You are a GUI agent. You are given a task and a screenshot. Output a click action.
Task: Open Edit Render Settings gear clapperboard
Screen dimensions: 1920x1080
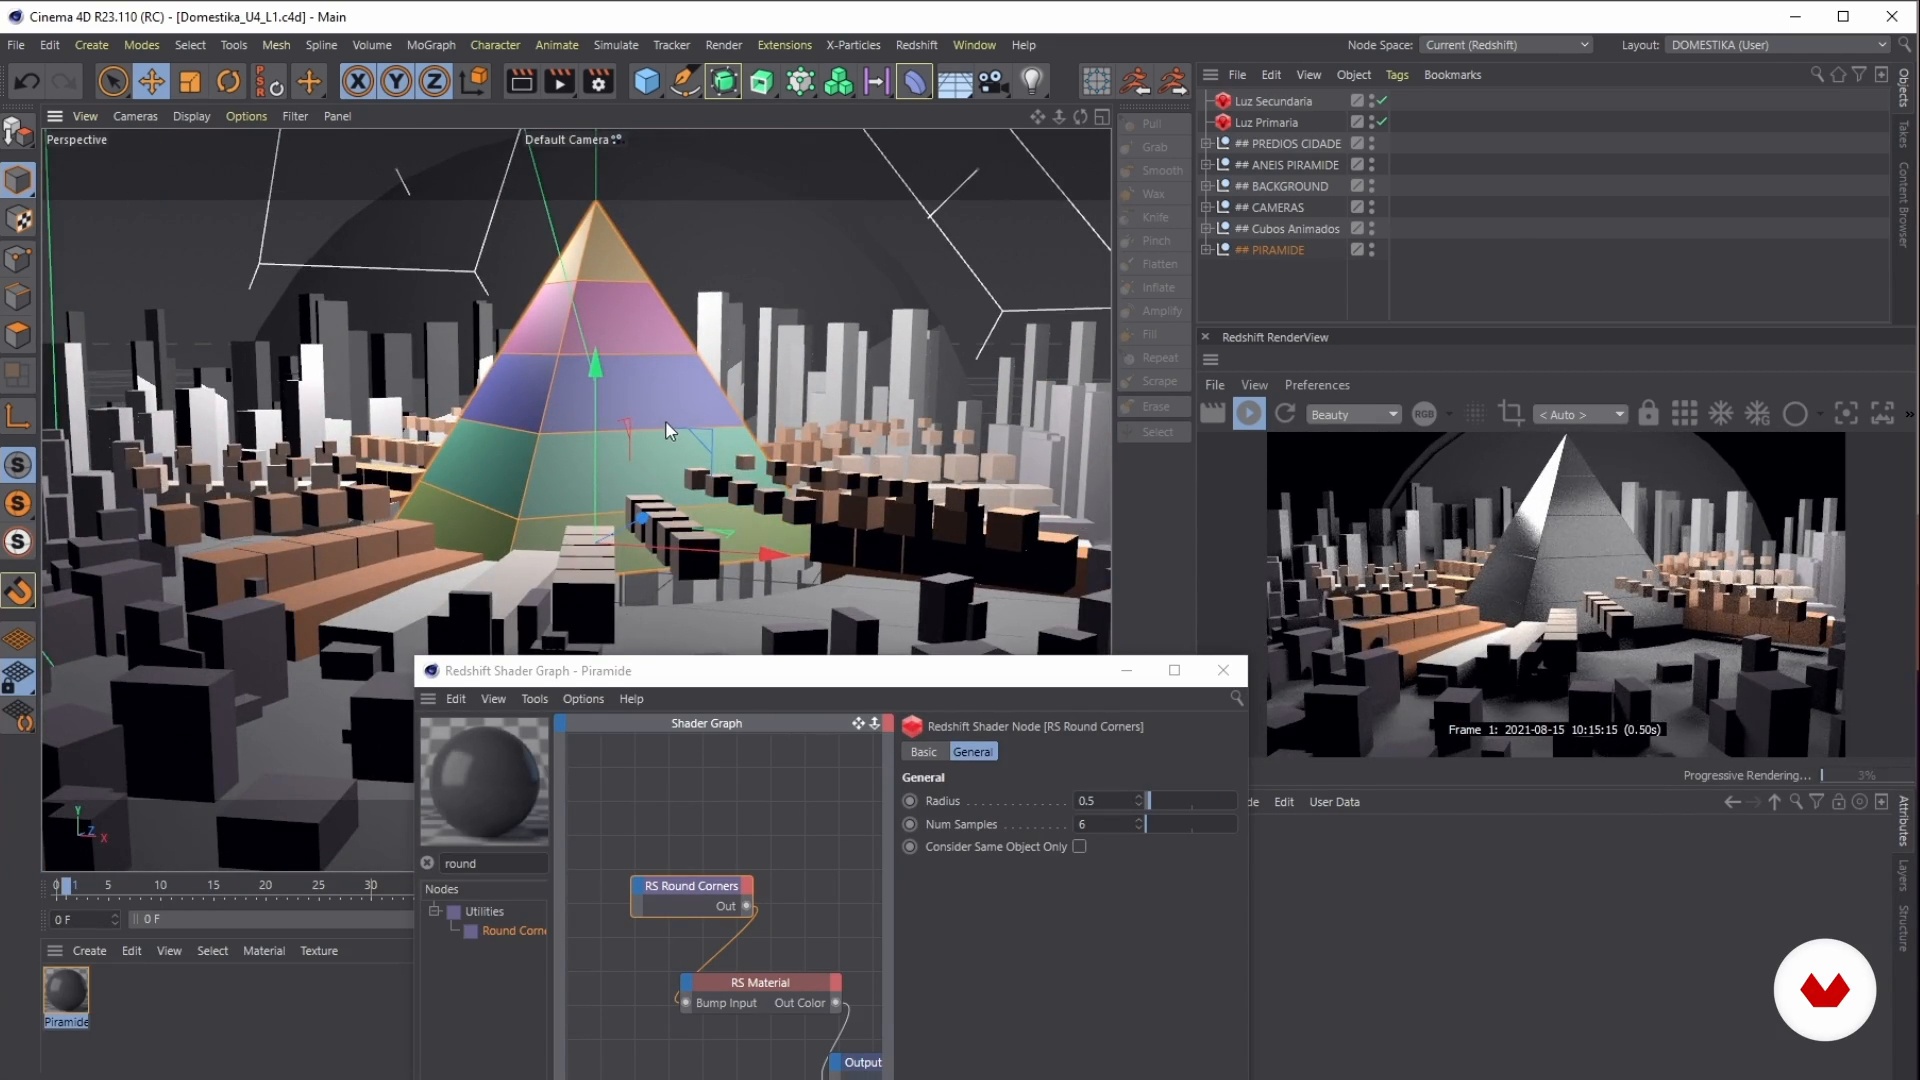[599, 81]
